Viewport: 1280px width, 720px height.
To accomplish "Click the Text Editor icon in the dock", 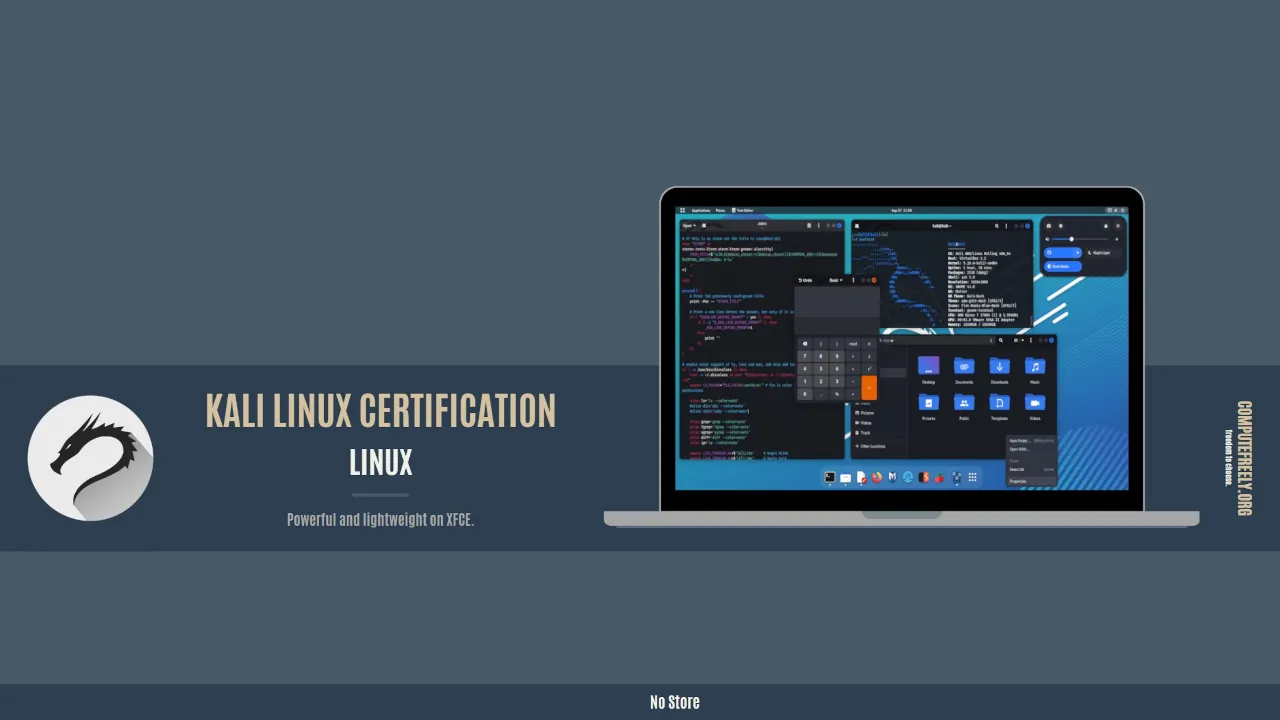I will click(861, 477).
